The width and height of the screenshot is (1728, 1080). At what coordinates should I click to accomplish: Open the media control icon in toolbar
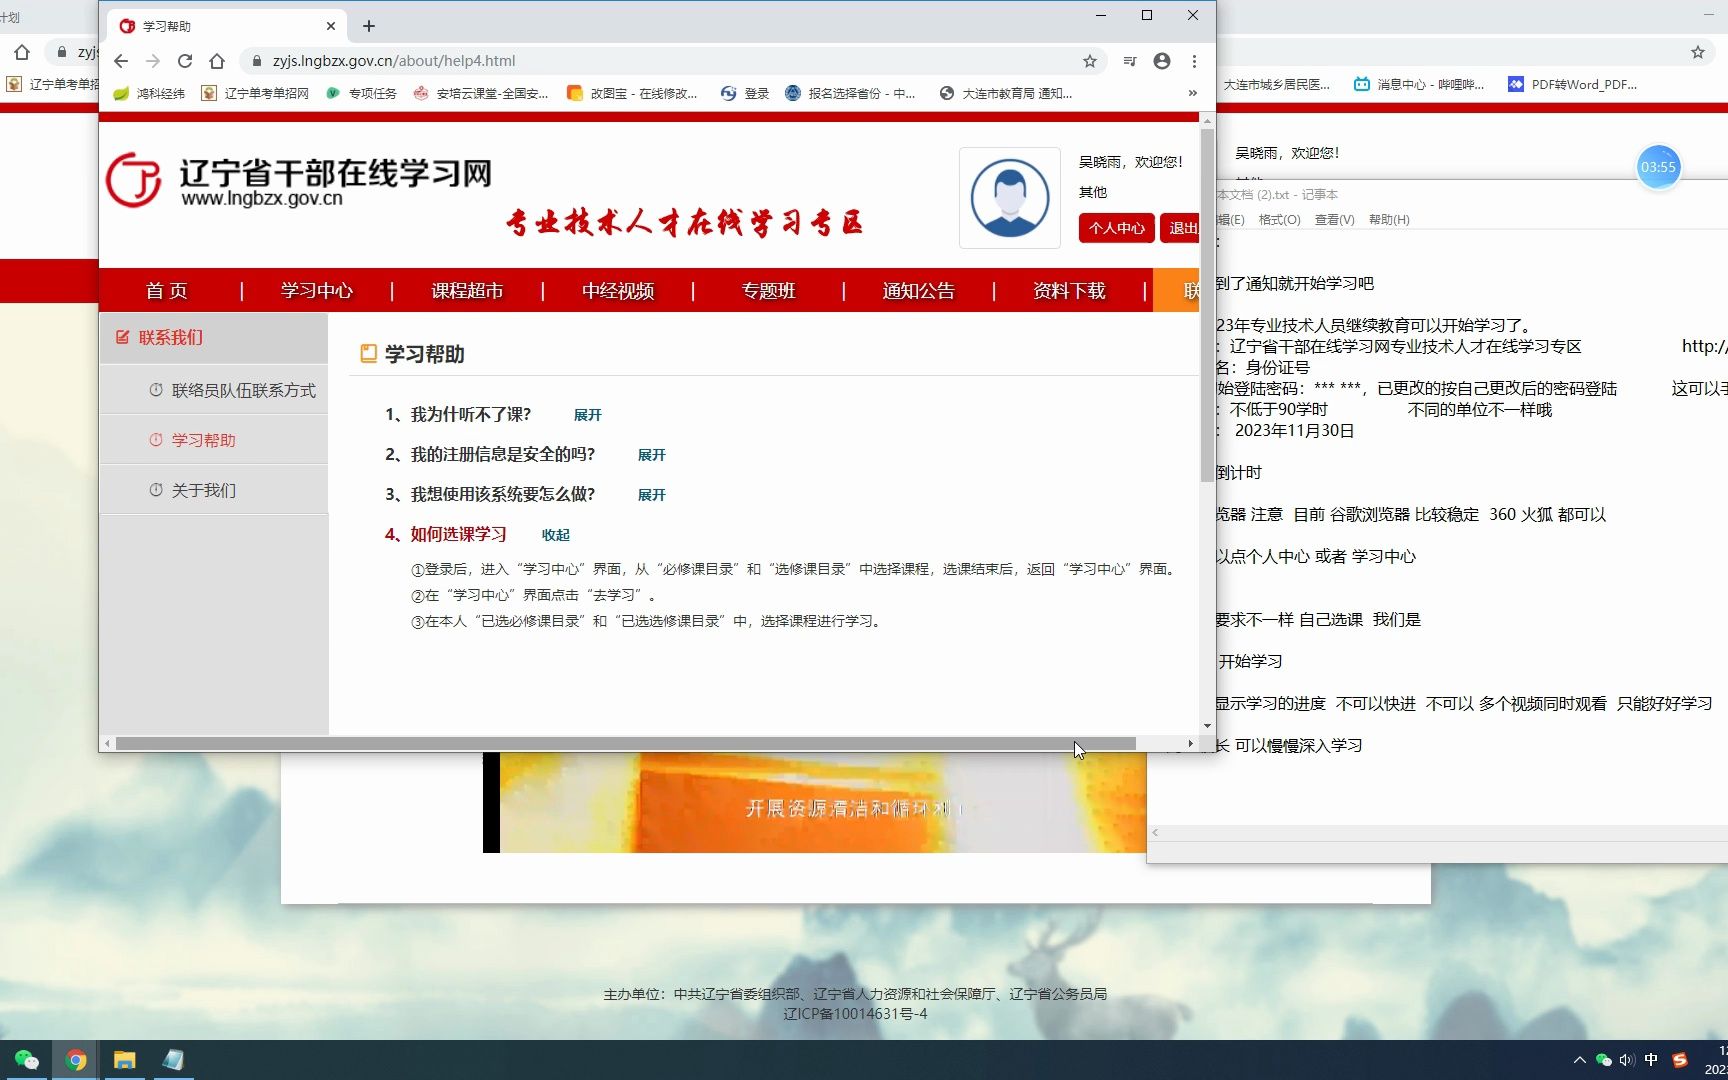pyautogui.click(x=1130, y=61)
